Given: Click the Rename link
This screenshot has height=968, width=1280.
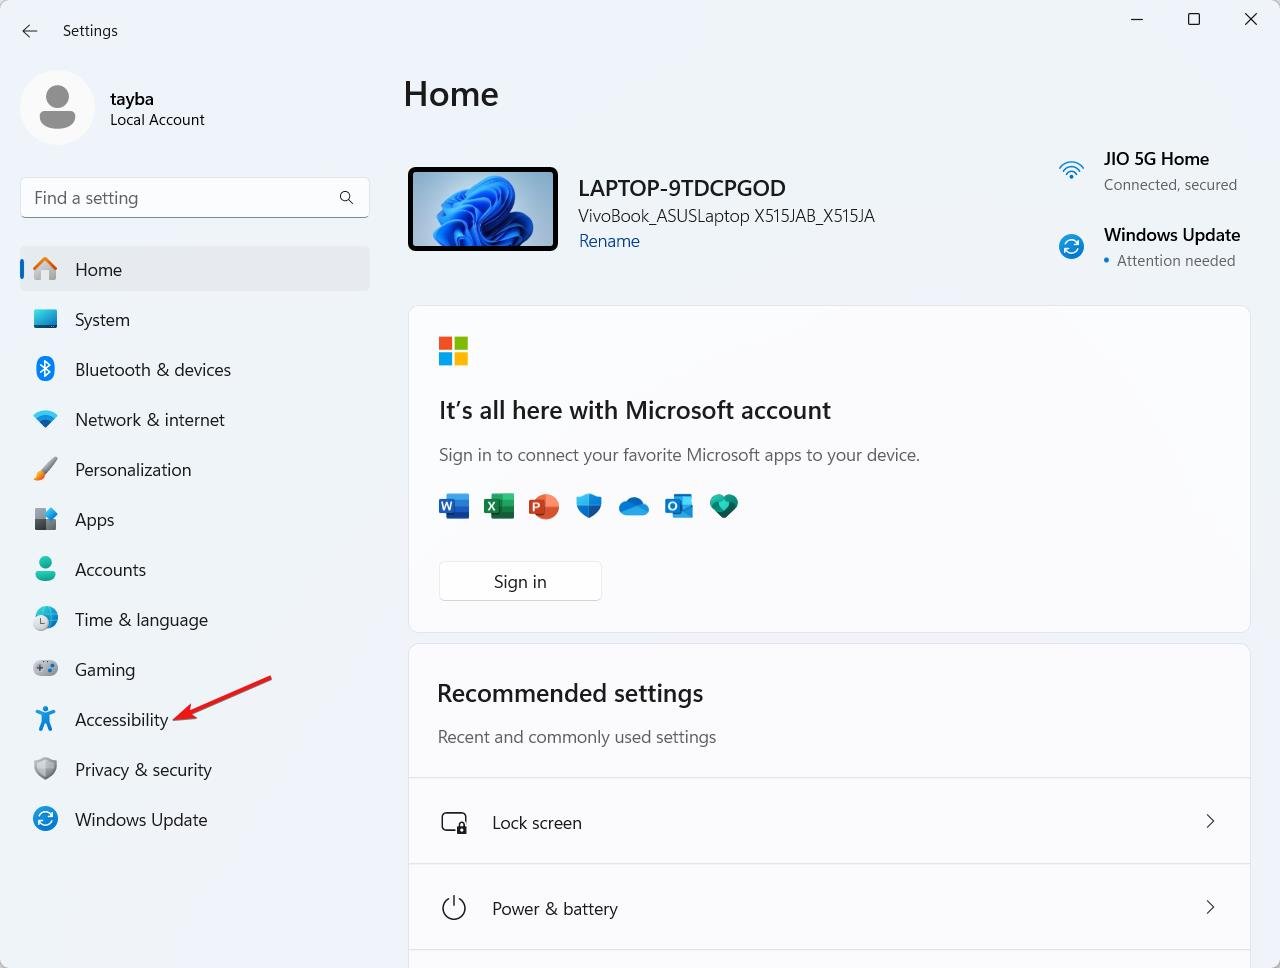Looking at the screenshot, I should pyautogui.click(x=609, y=241).
